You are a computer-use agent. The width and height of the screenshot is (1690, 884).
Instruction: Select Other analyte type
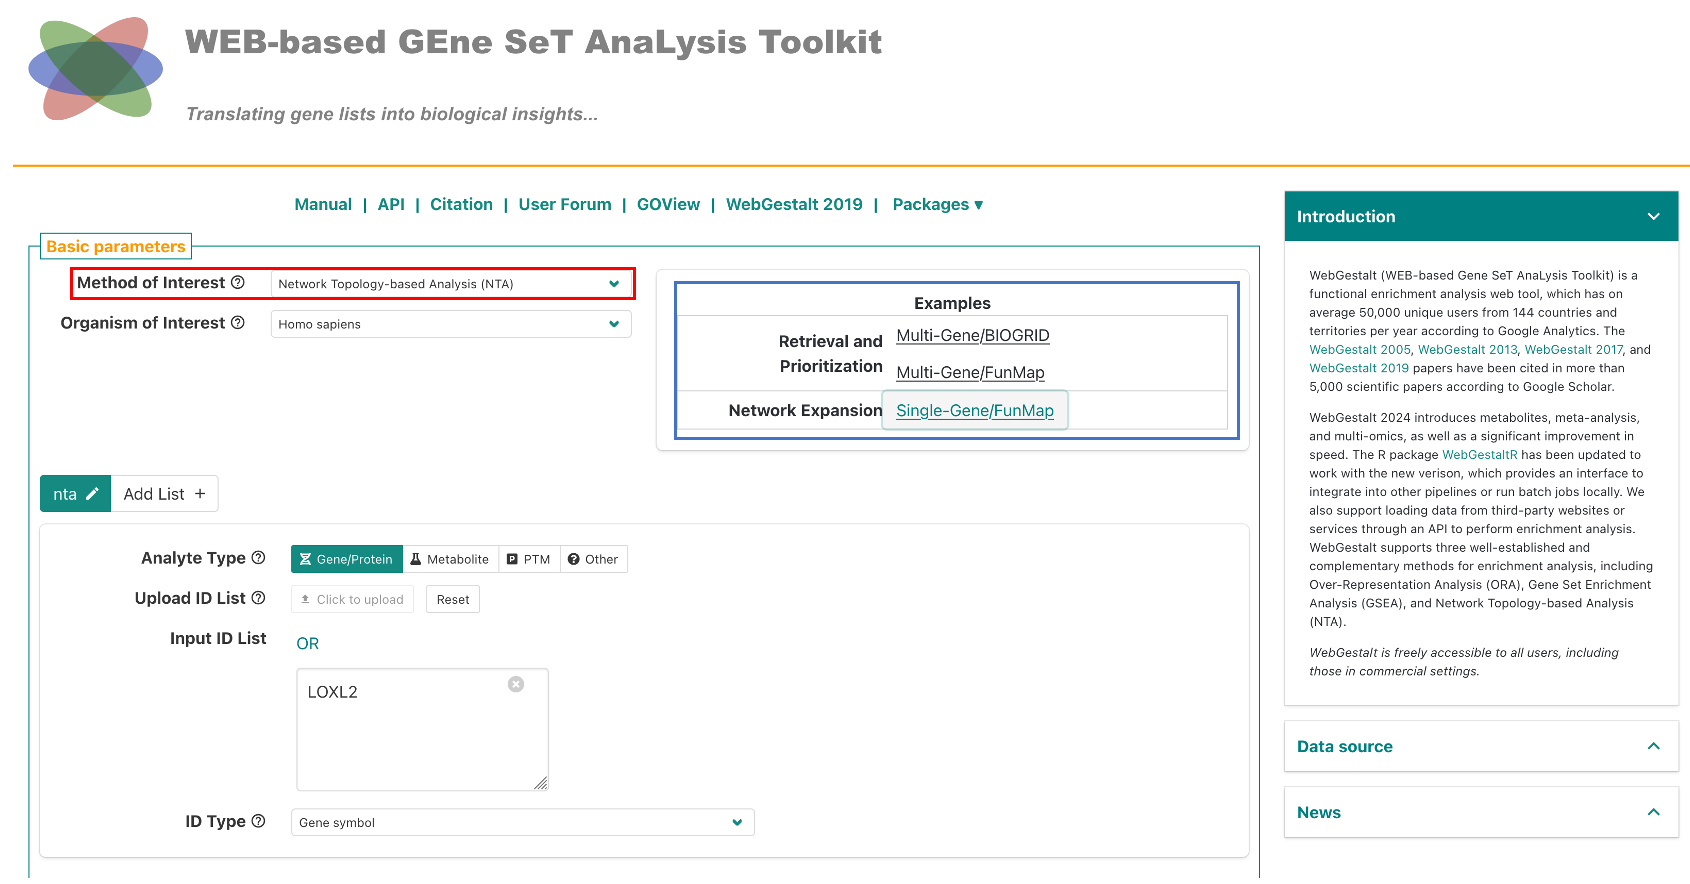coord(593,559)
